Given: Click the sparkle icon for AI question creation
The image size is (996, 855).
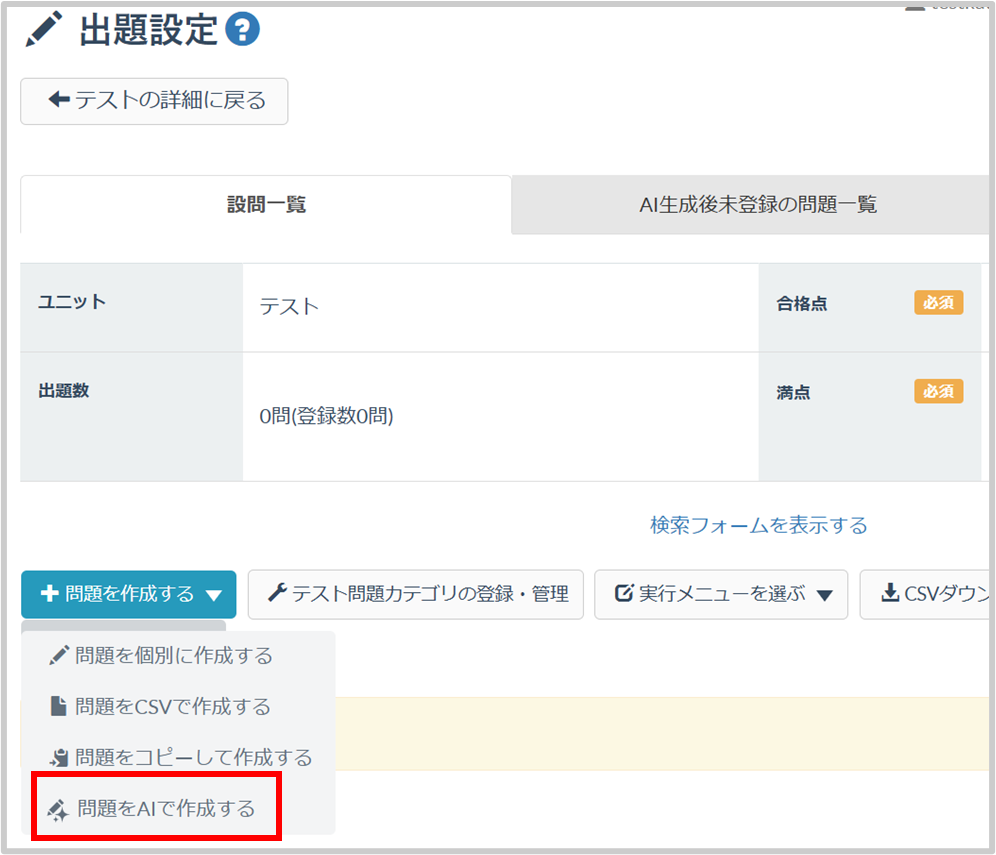Looking at the screenshot, I should pyautogui.click(x=57, y=809).
